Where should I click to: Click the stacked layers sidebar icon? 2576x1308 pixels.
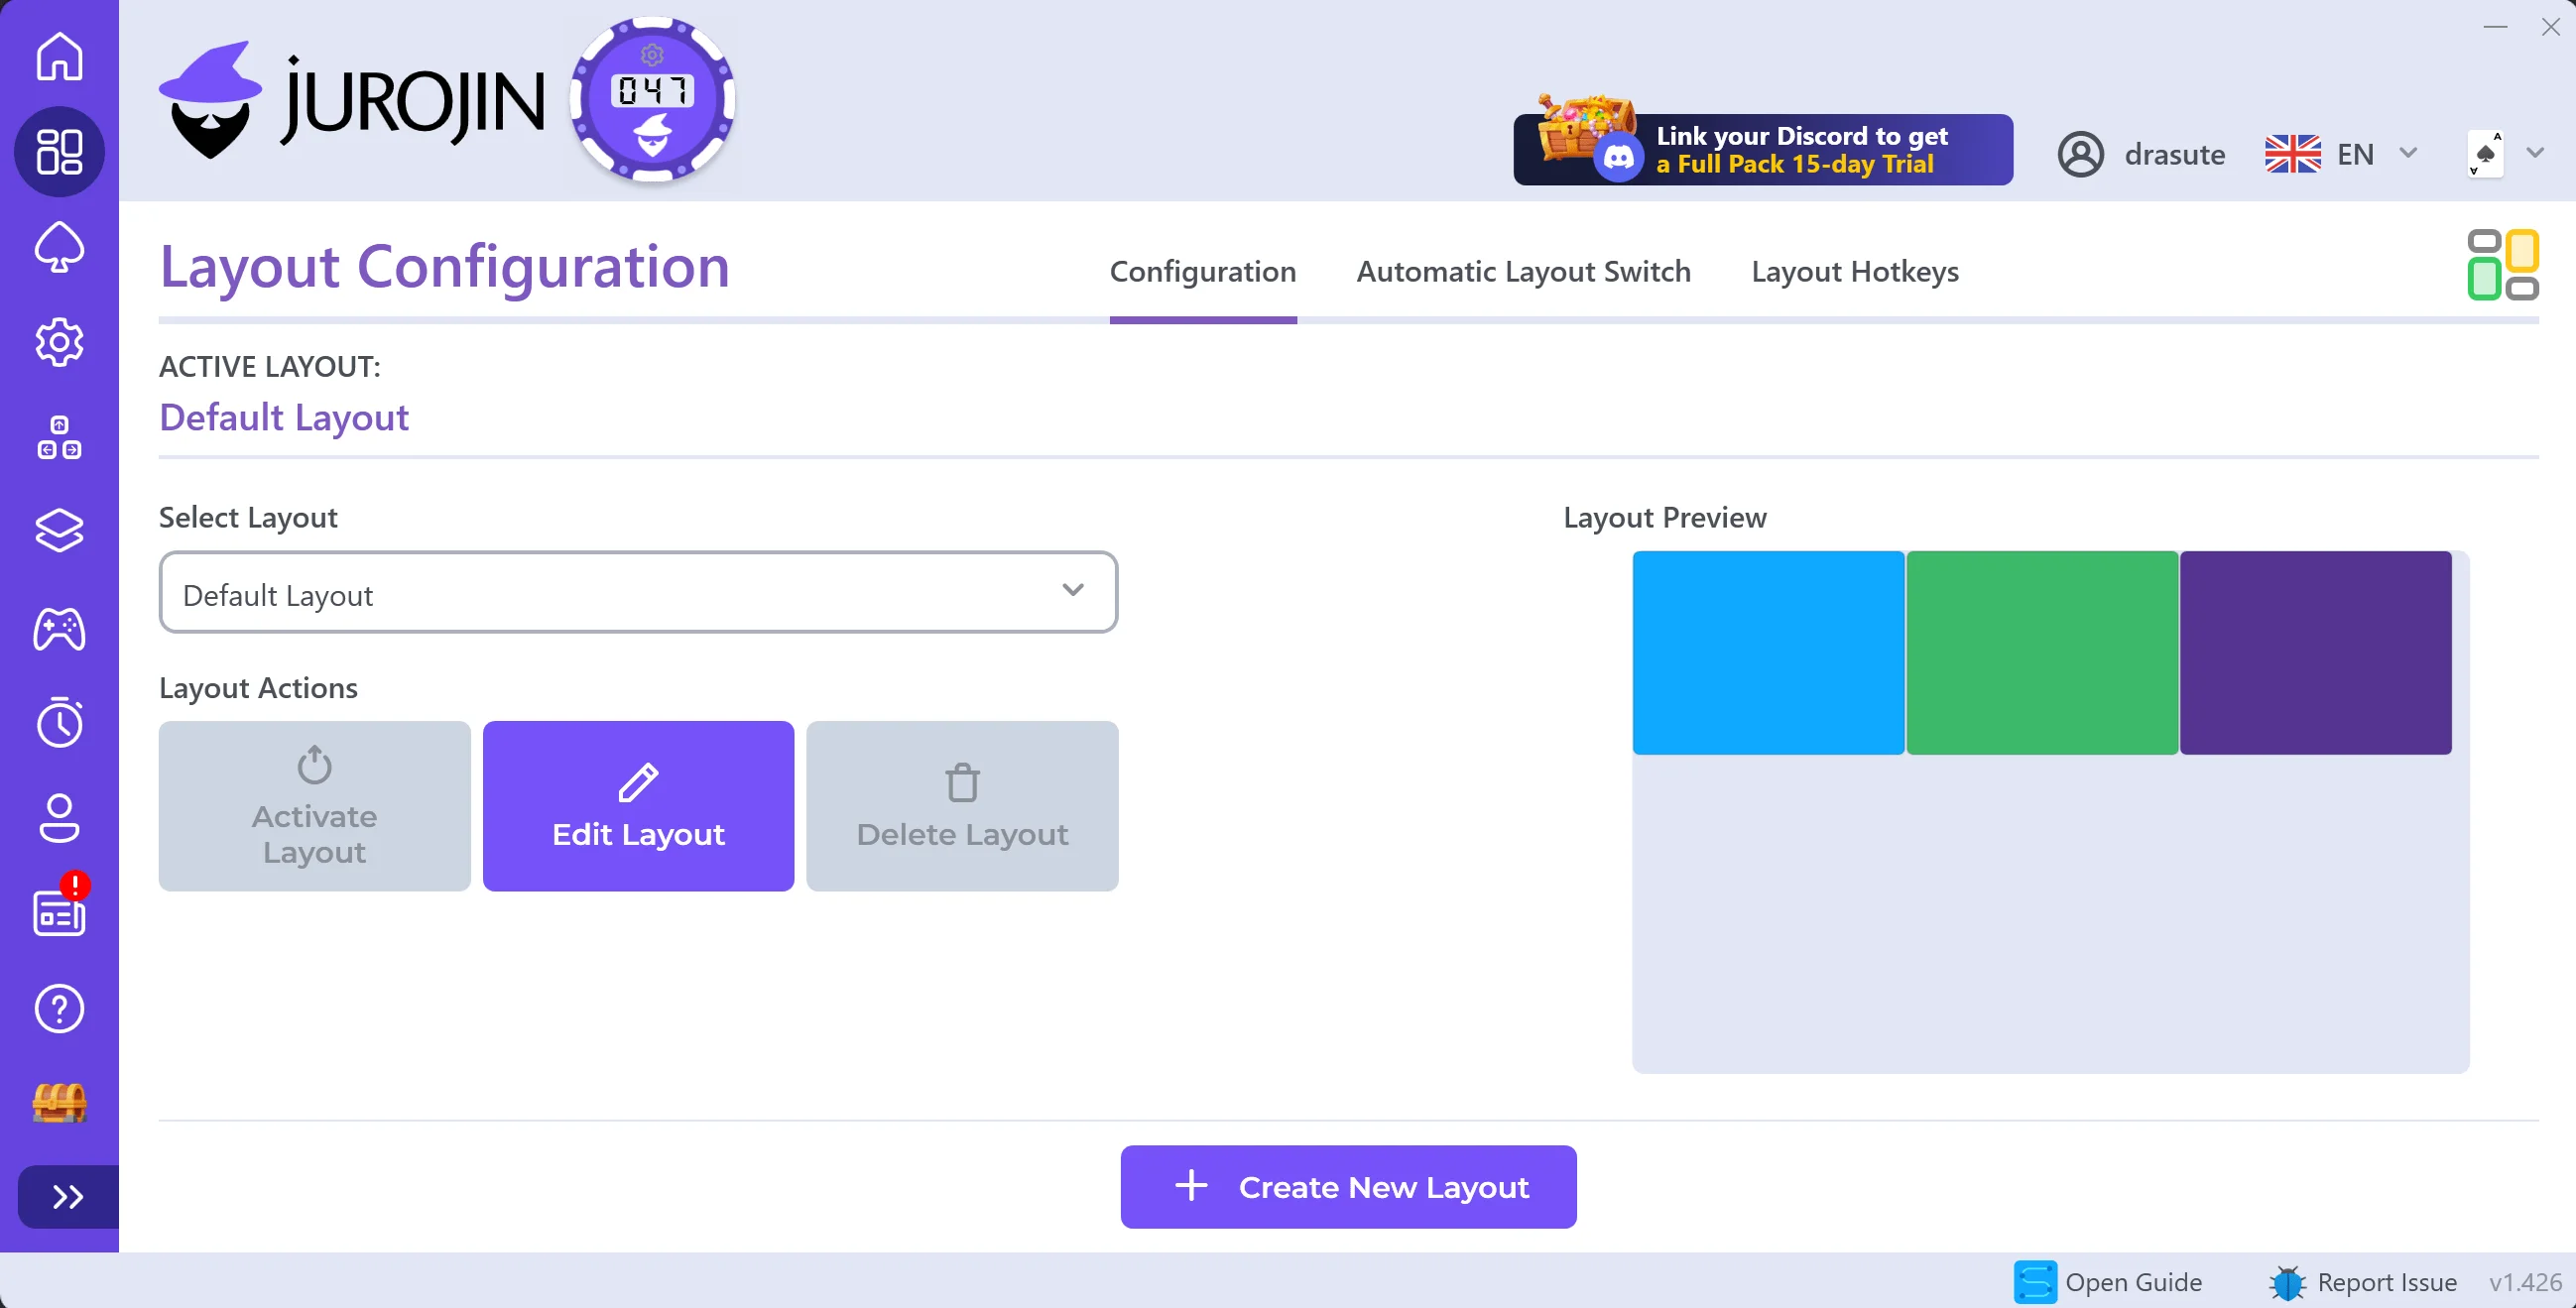pos(59,530)
